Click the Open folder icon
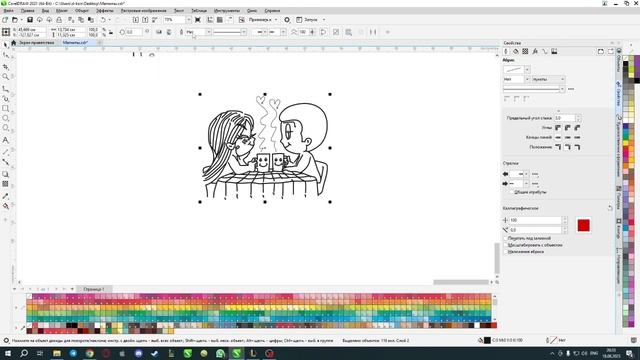The width and height of the screenshot is (640, 360). (x=15, y=20)
